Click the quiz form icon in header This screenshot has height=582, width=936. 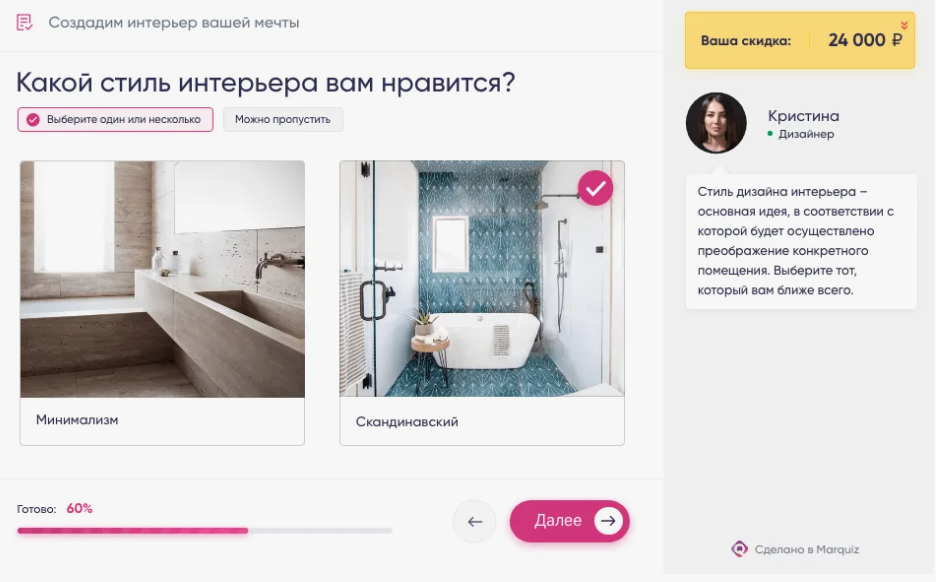24,23
